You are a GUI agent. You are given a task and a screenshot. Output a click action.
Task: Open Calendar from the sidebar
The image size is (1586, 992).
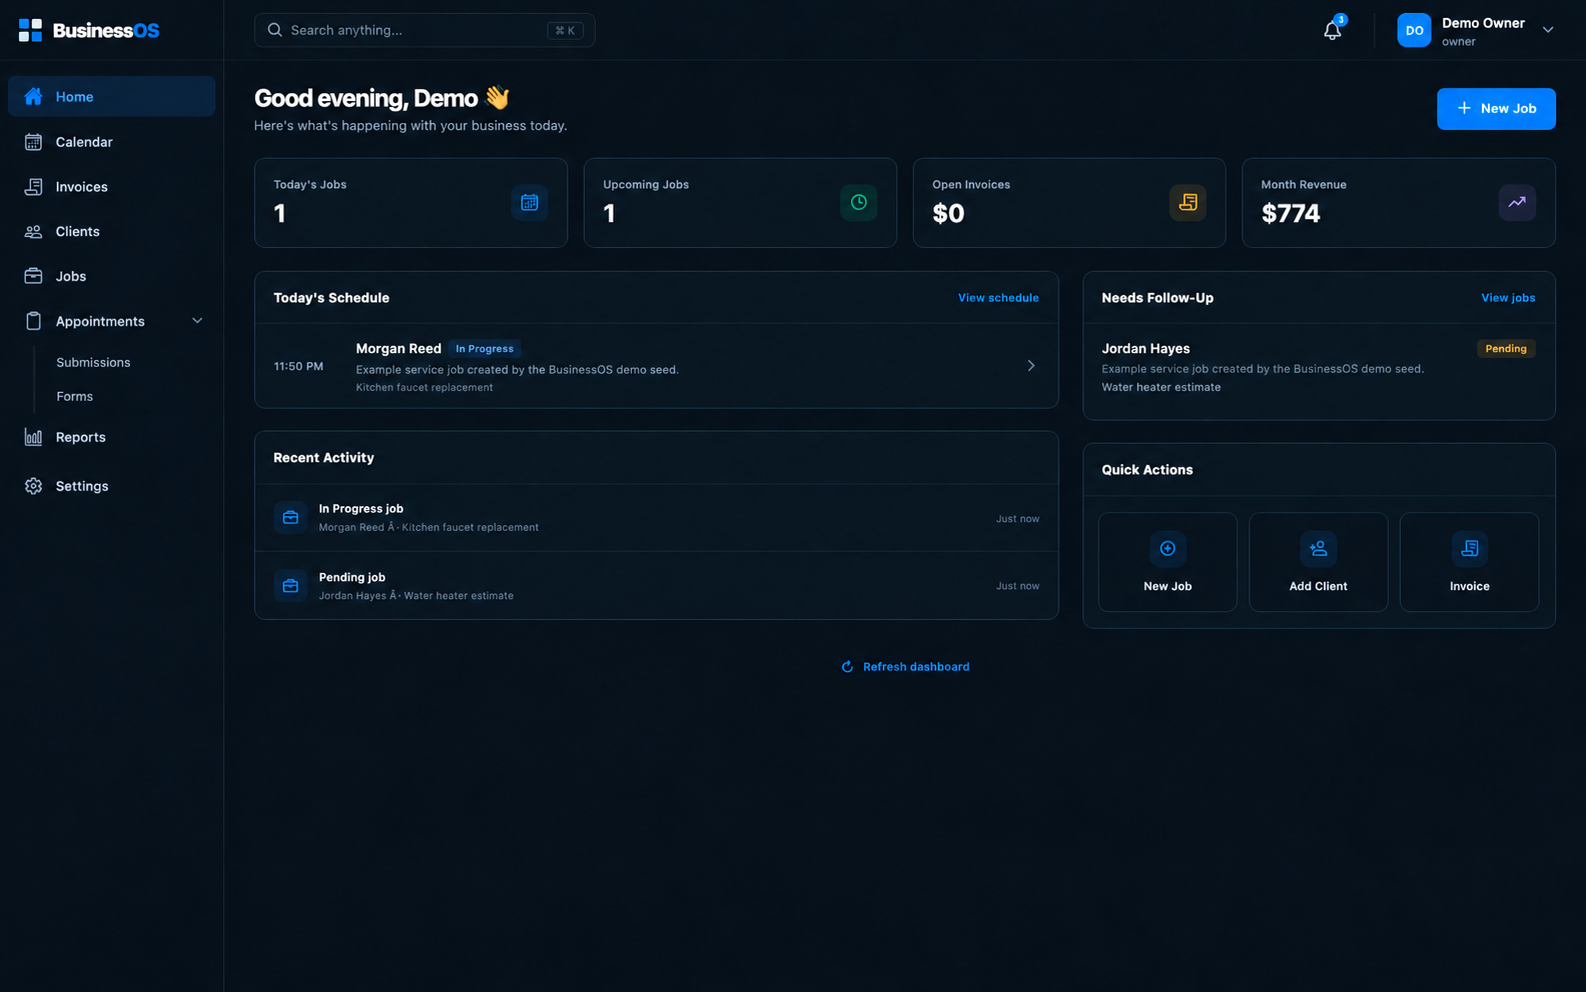(x=112, y=142)
